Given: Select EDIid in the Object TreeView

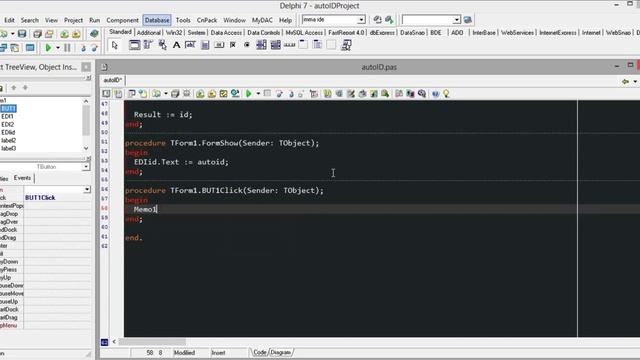Looking at the screenshot, I should (8, 133).
